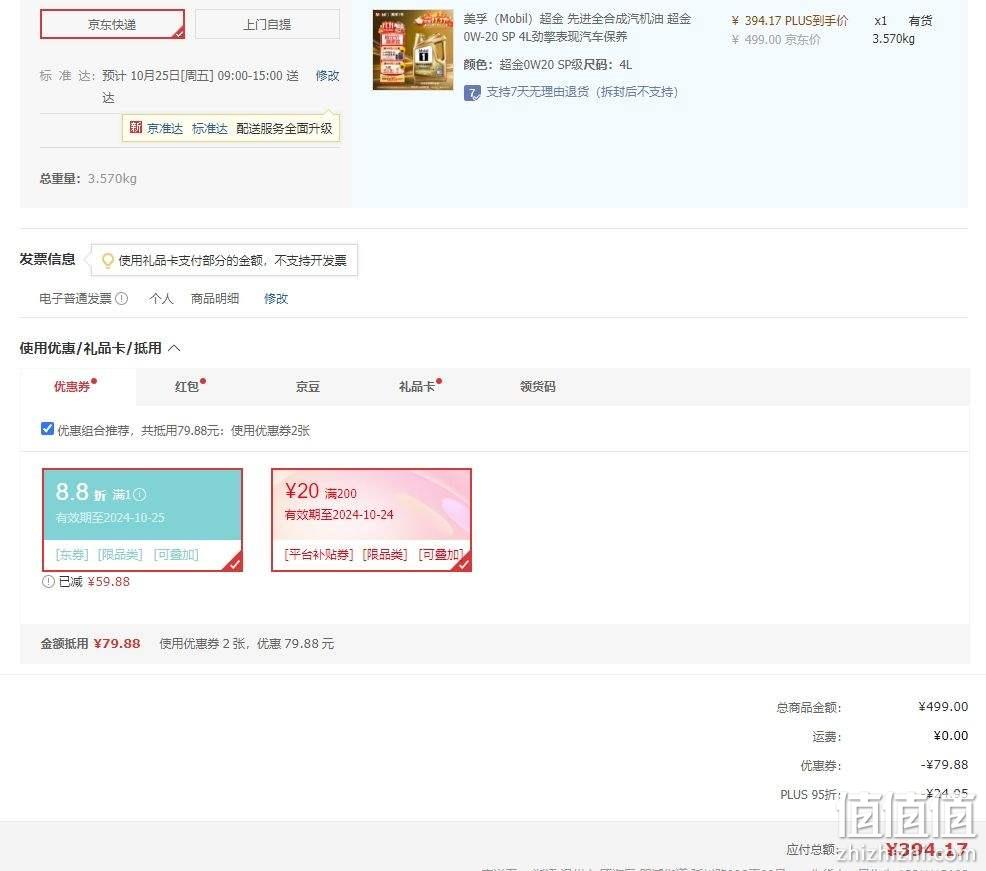Click 标准达 in delivery upgrade notice
The image size is (986, 871).
209,128
